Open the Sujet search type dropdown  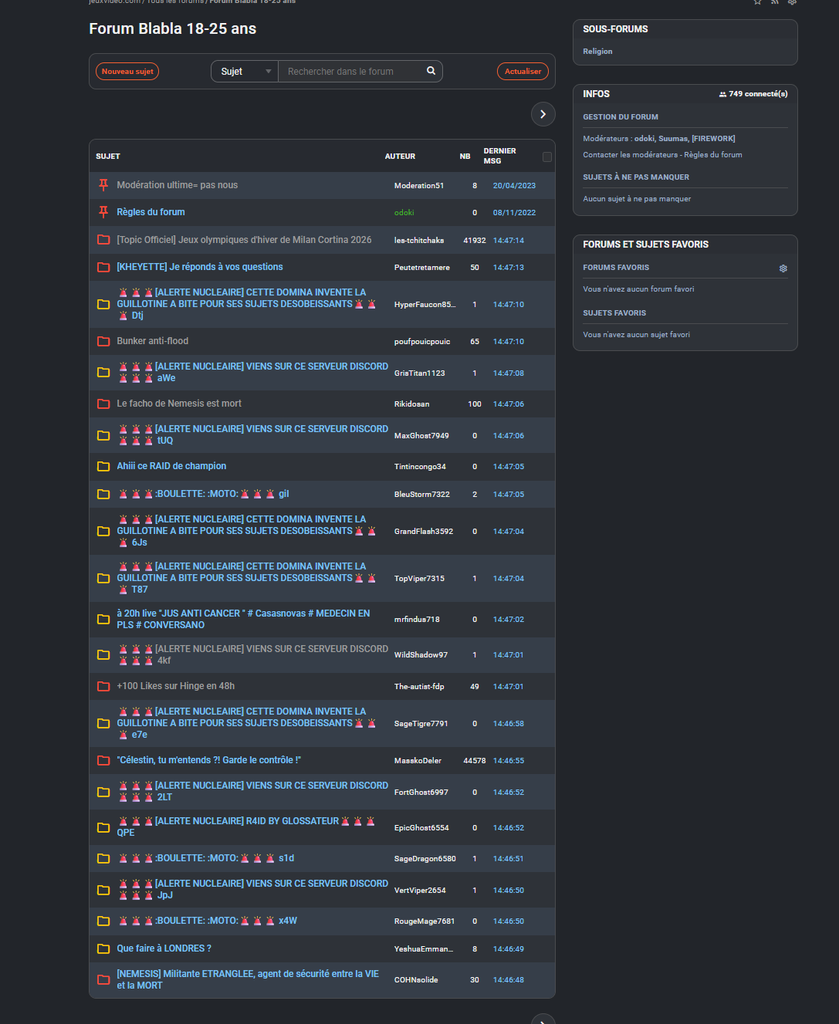click(x=245, y=71)
